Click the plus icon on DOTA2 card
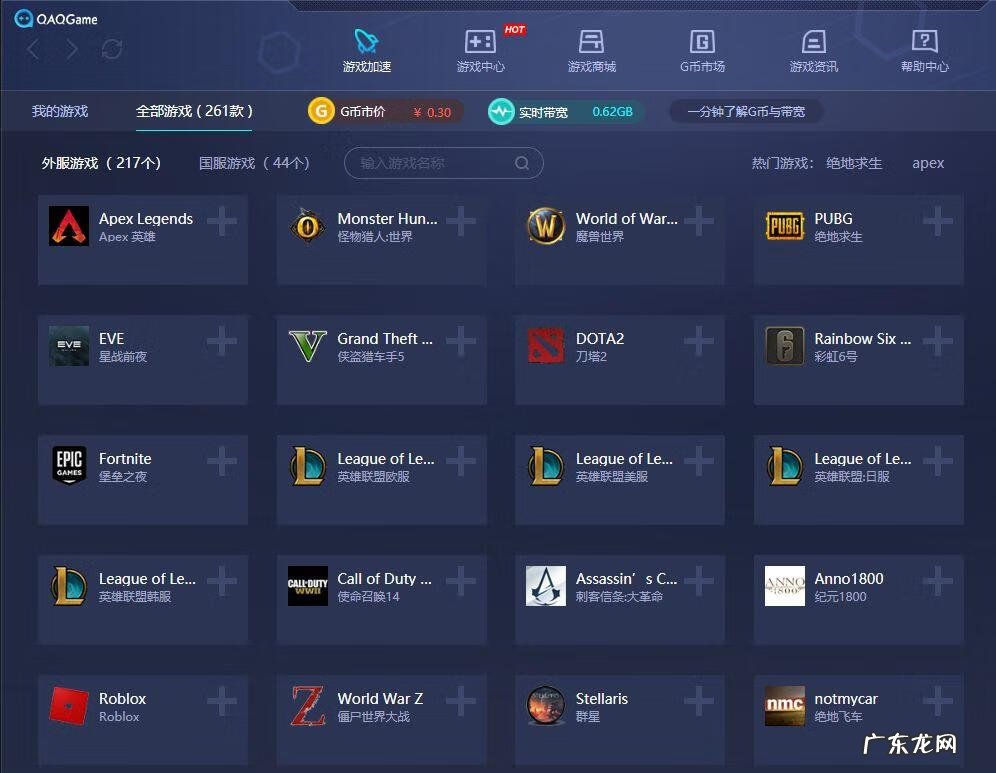The width and height of the screenshot is (996, 773). tap(699, 342)
